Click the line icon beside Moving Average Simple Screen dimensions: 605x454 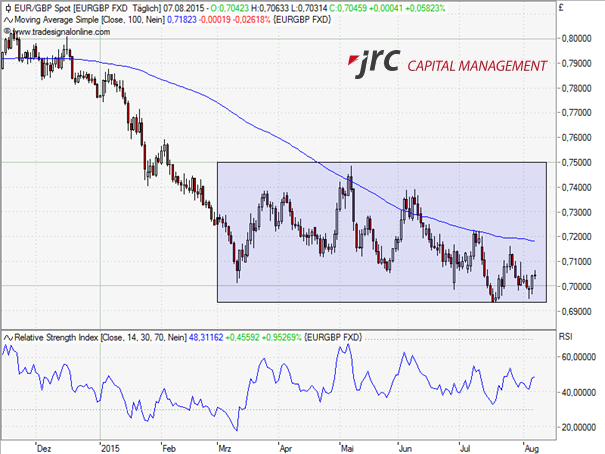tap(8, 19)
